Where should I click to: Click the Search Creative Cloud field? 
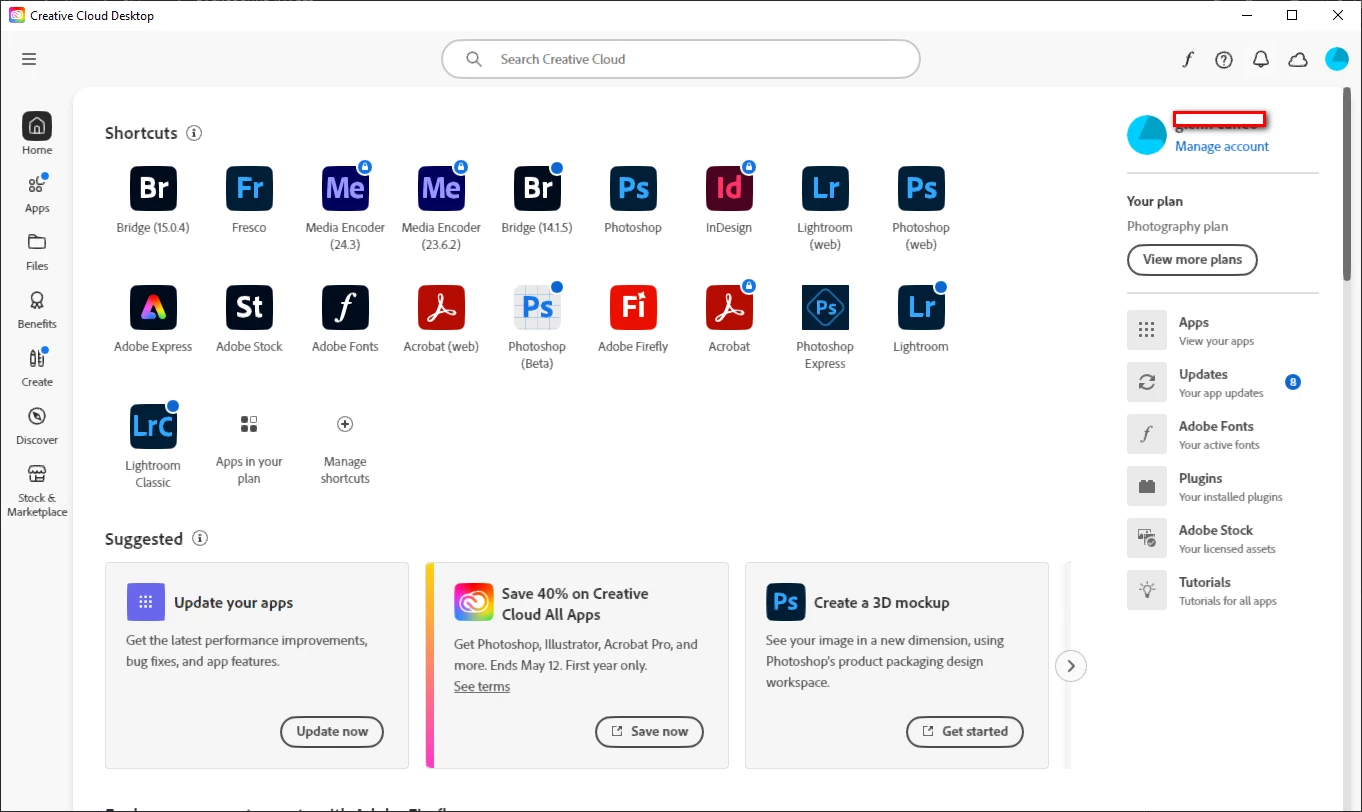pos(680,59)
